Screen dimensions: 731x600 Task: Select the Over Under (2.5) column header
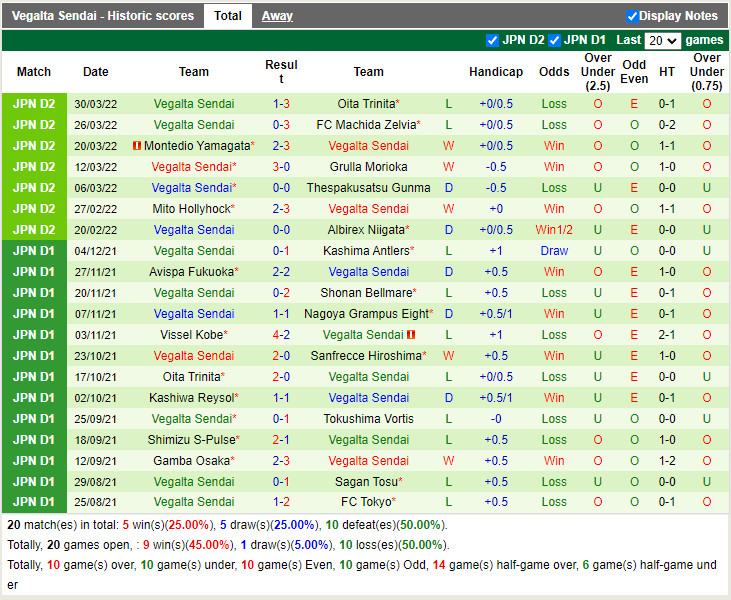click(x=598, y=72)
